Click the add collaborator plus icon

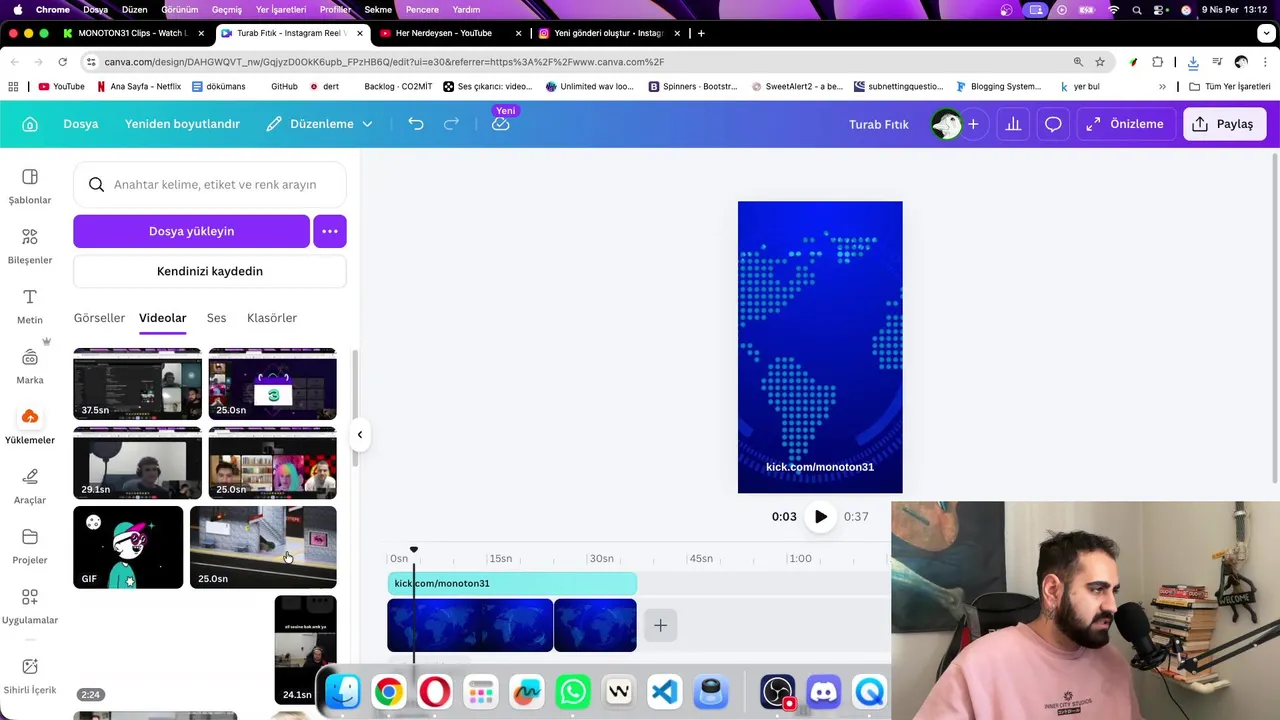(973, 124)
